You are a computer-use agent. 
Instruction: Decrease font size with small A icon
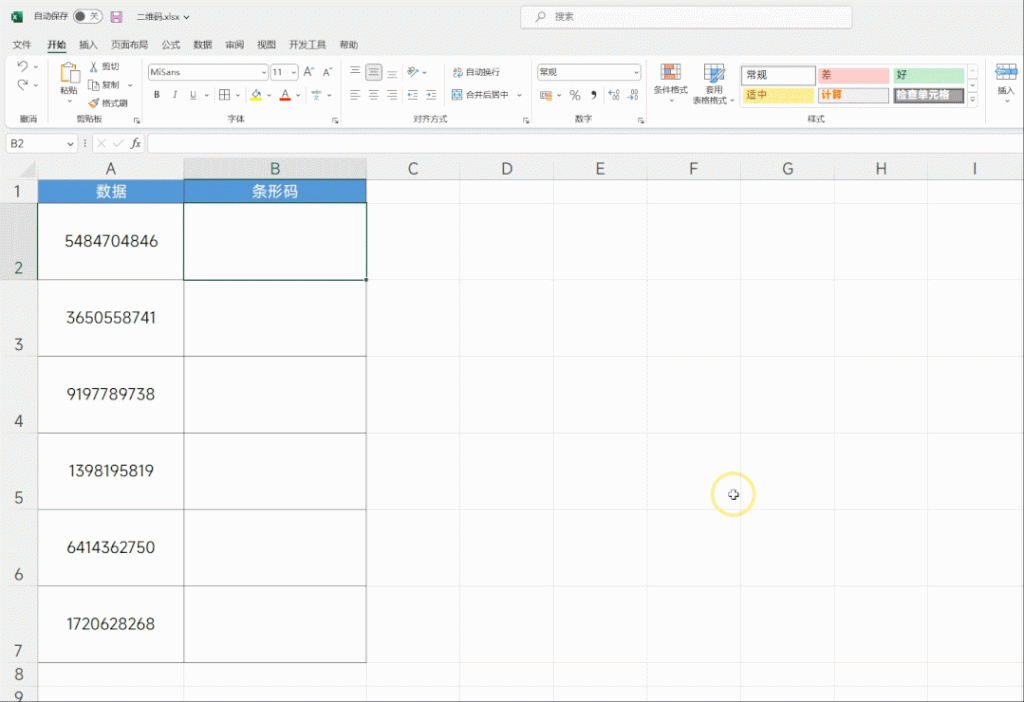click(x=327, y=72)
